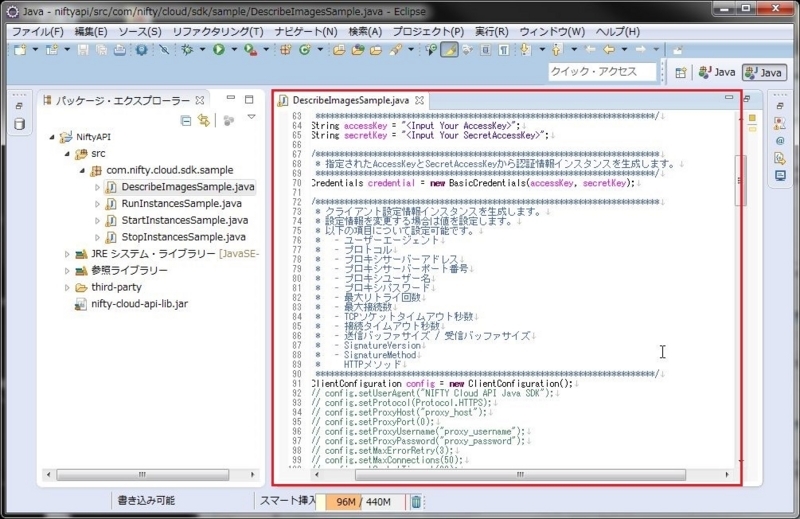
Task: Open the Javadoc @ fast view icon
Action: (x=780, y=141)
